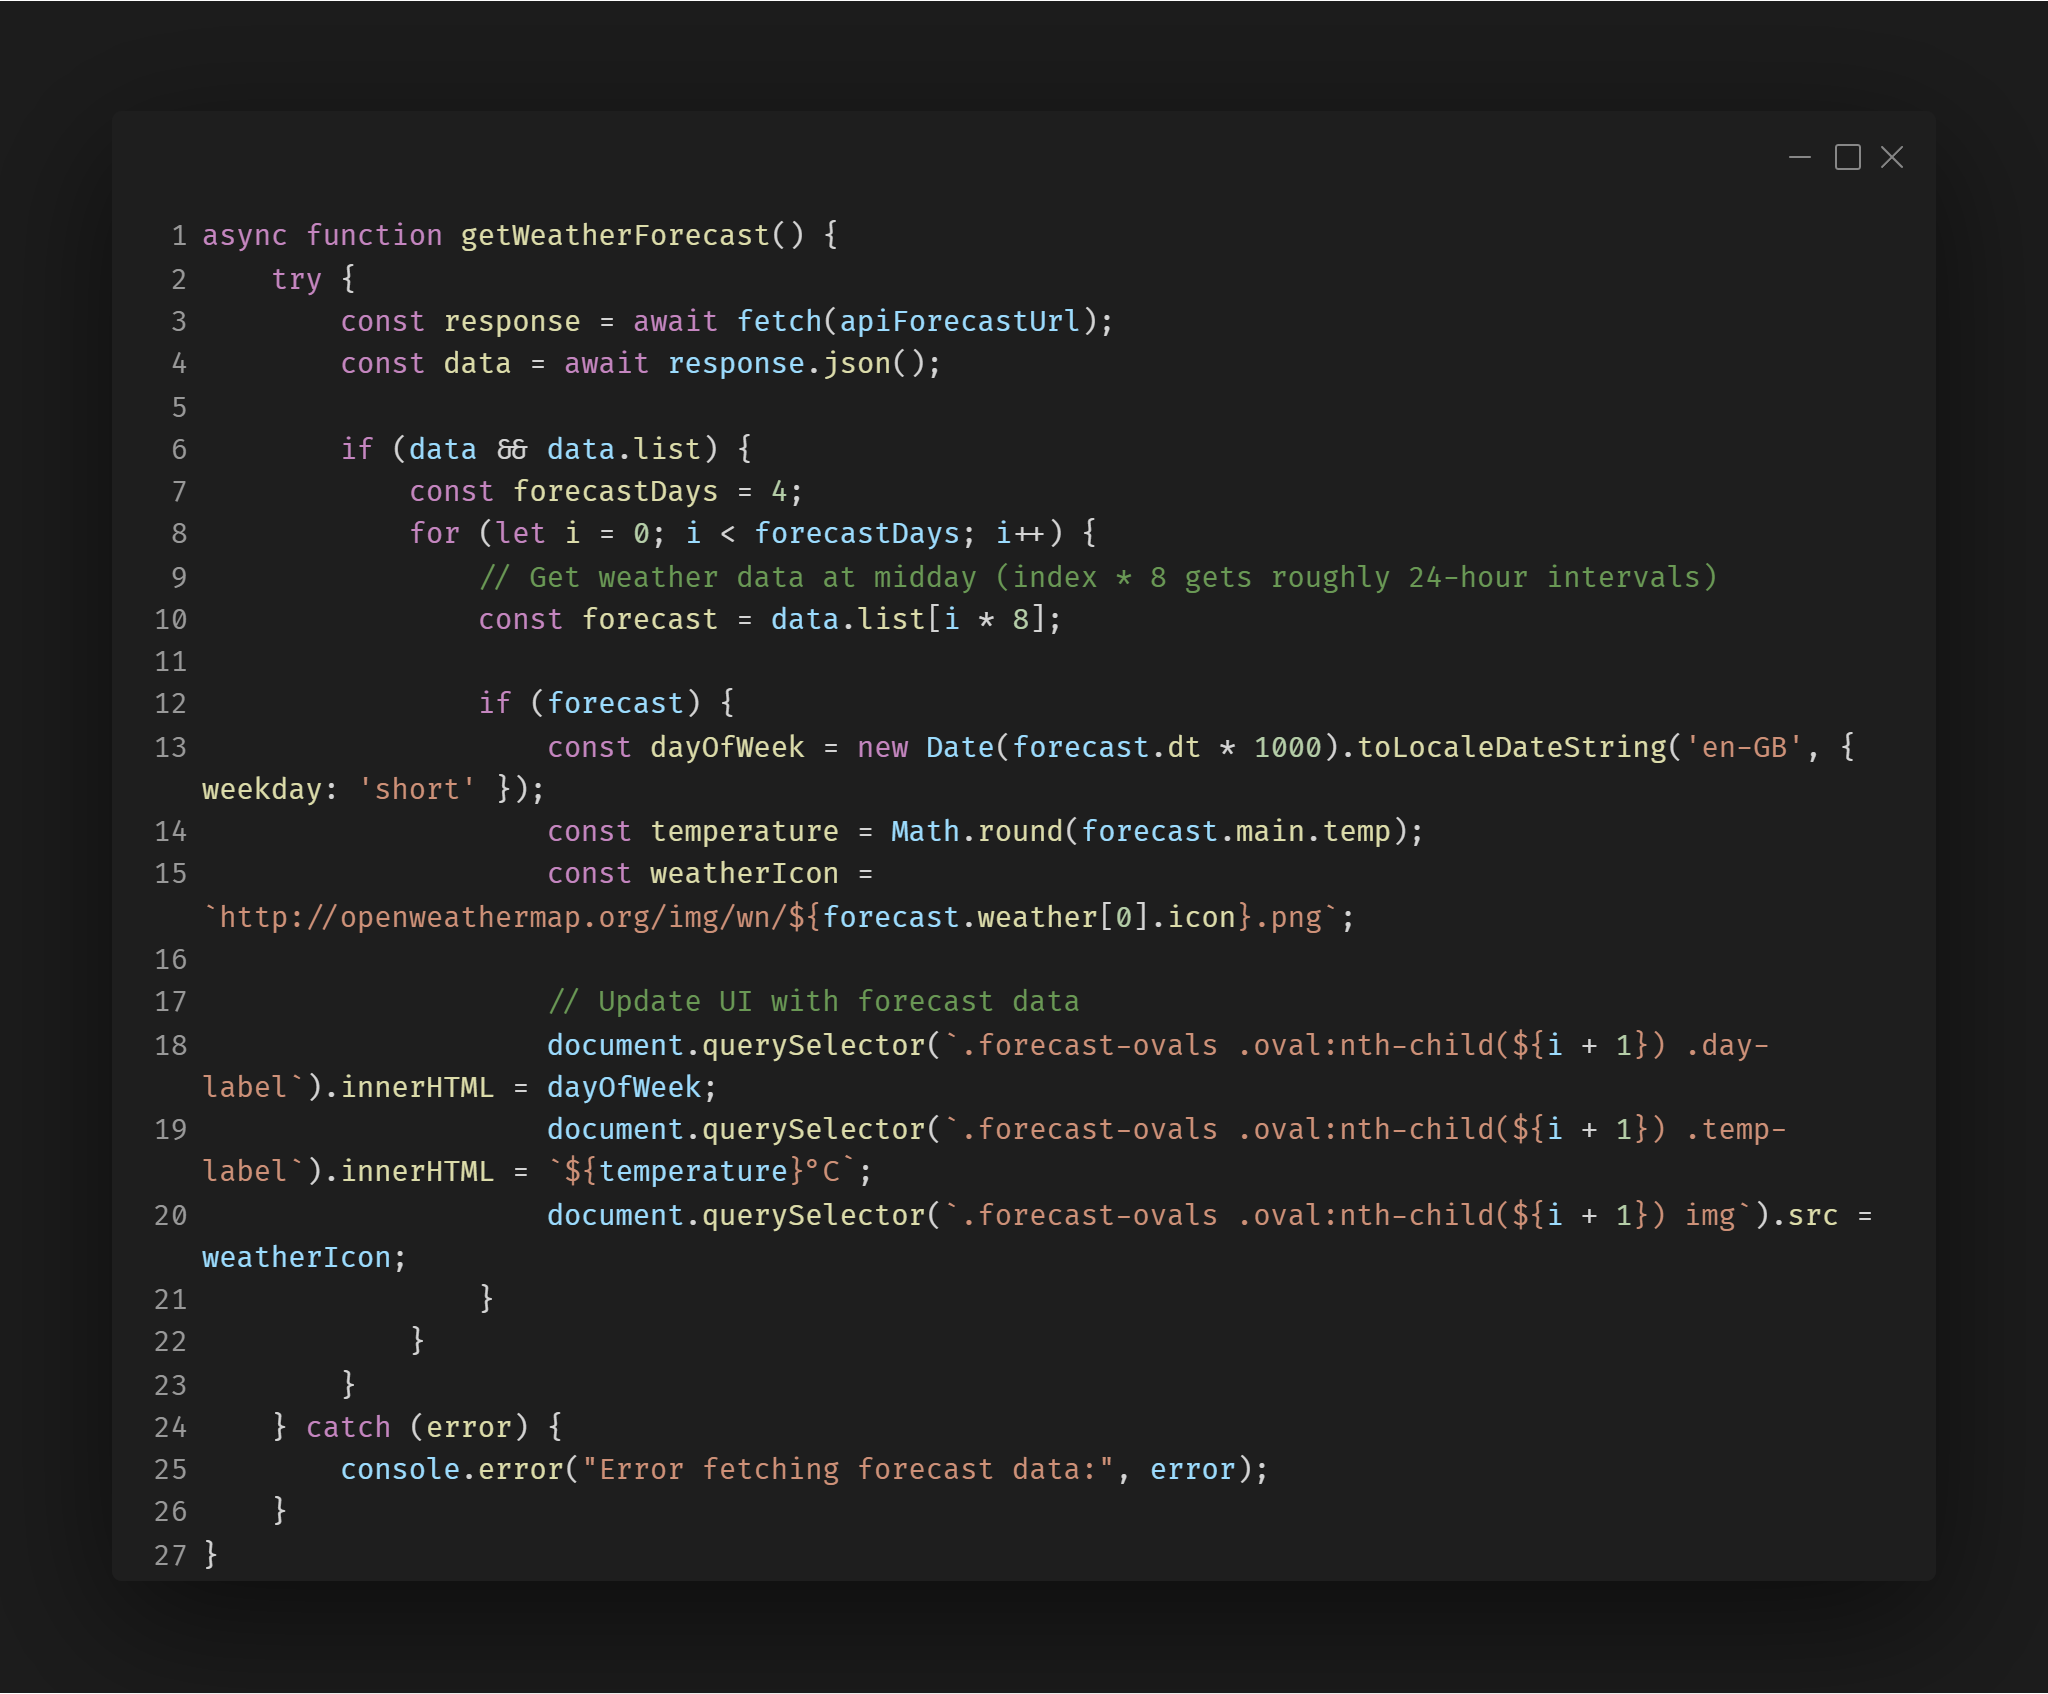Click the maximize window square icon
The height and width of the screenshot is (1694, 2048).
point(1847,158)
